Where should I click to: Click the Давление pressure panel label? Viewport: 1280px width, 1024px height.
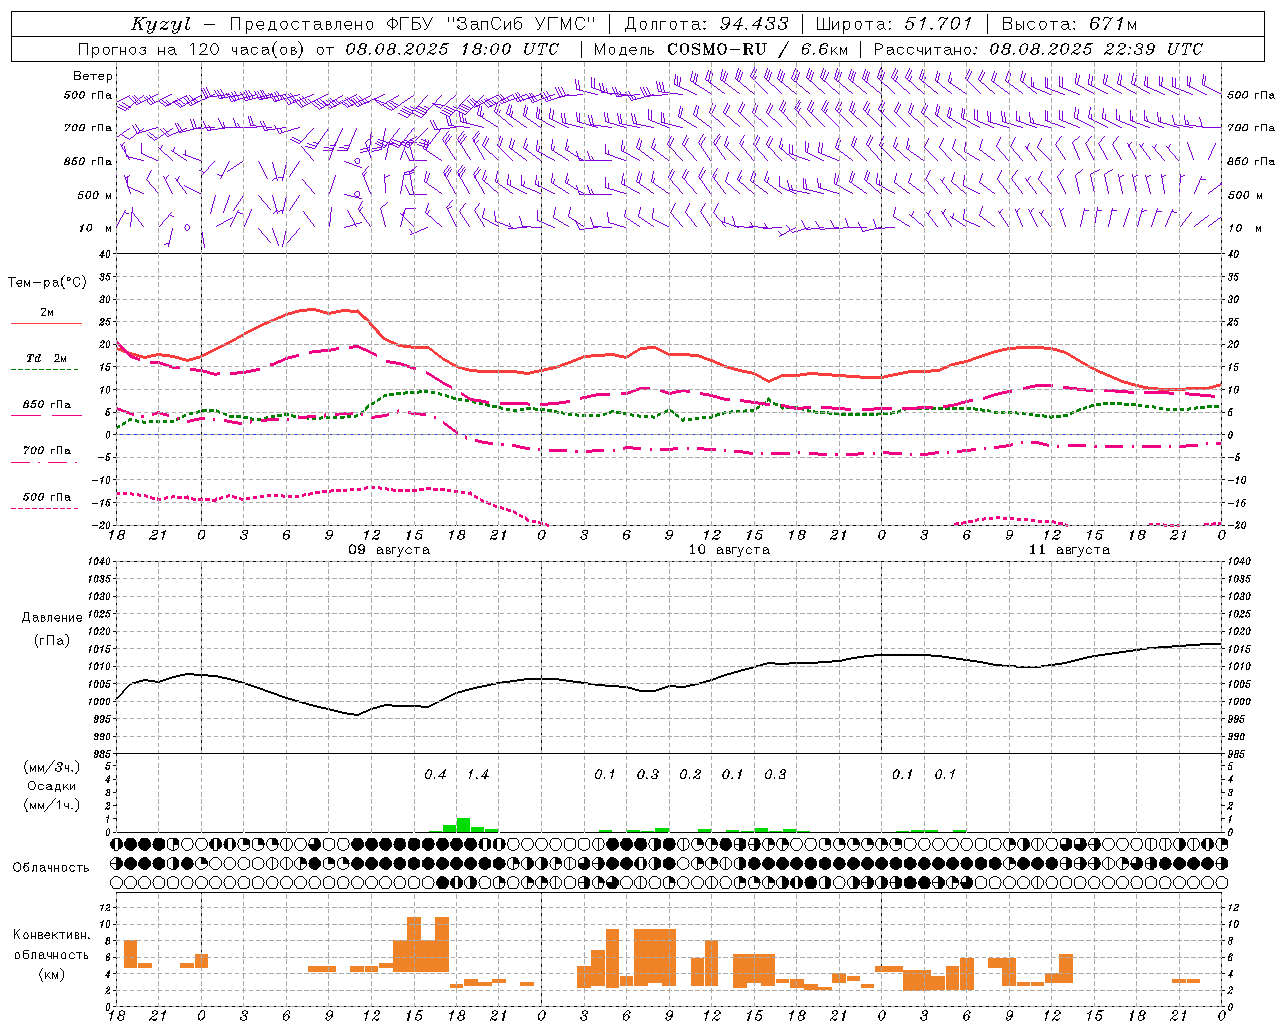(52, 618)
